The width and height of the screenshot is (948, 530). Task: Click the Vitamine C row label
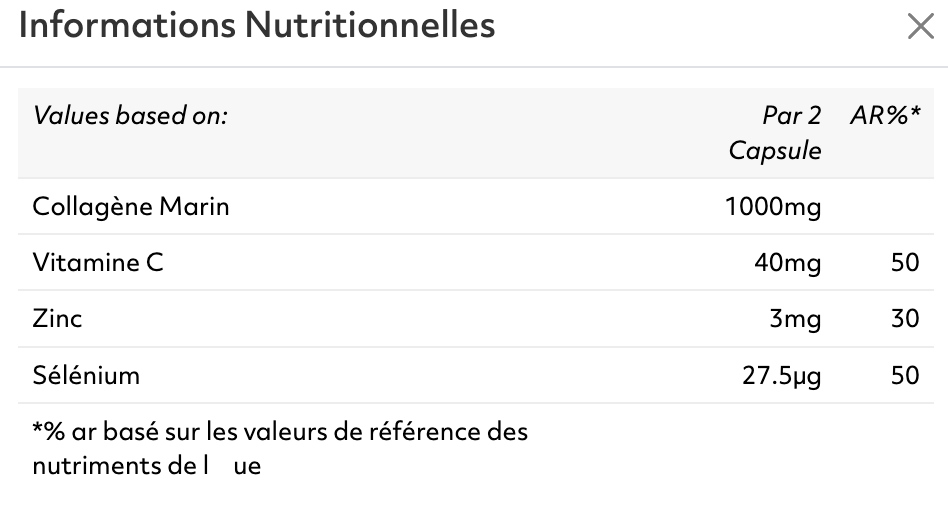pos(98,263)
